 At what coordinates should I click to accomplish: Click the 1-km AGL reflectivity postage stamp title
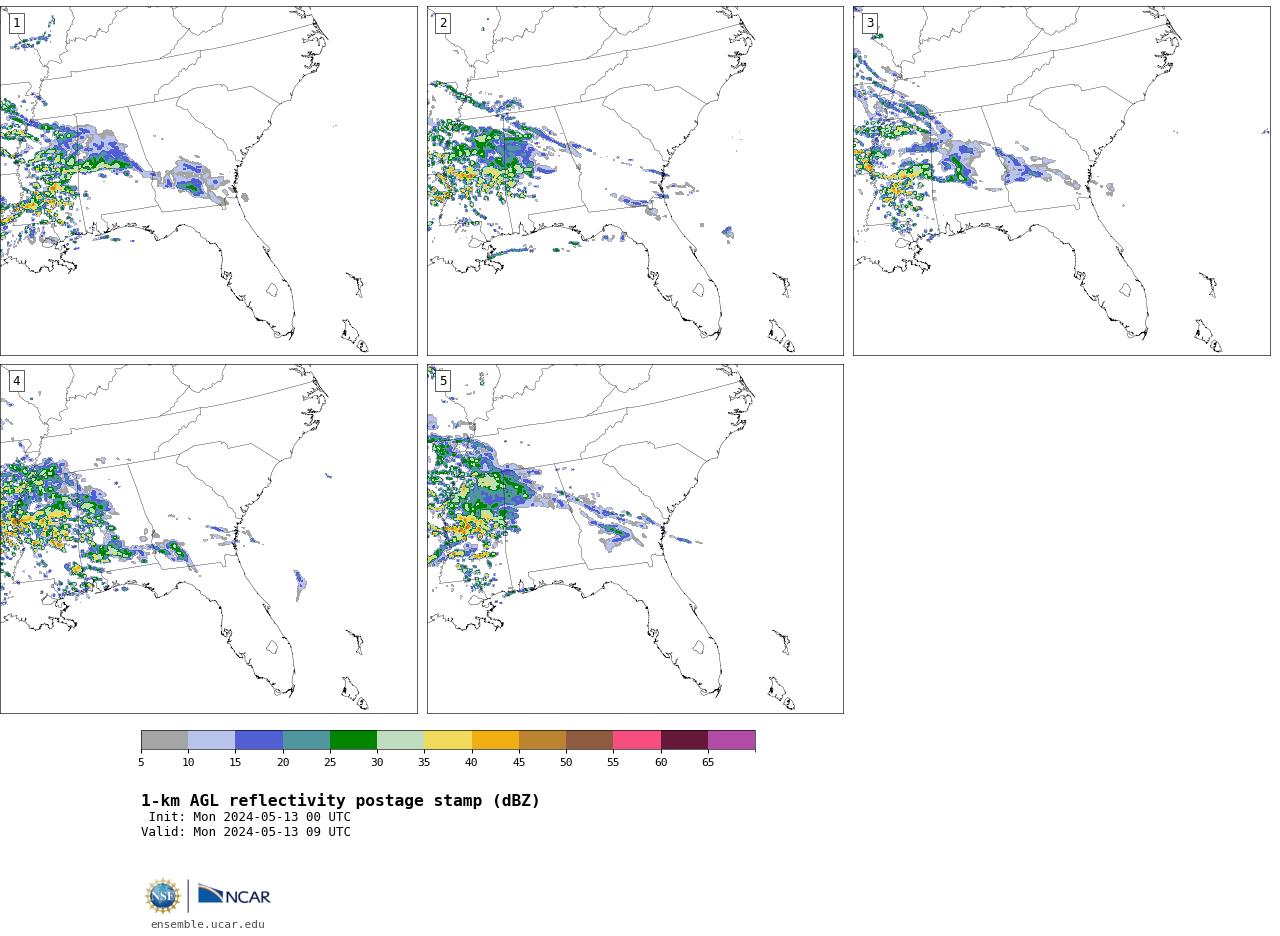340,801
